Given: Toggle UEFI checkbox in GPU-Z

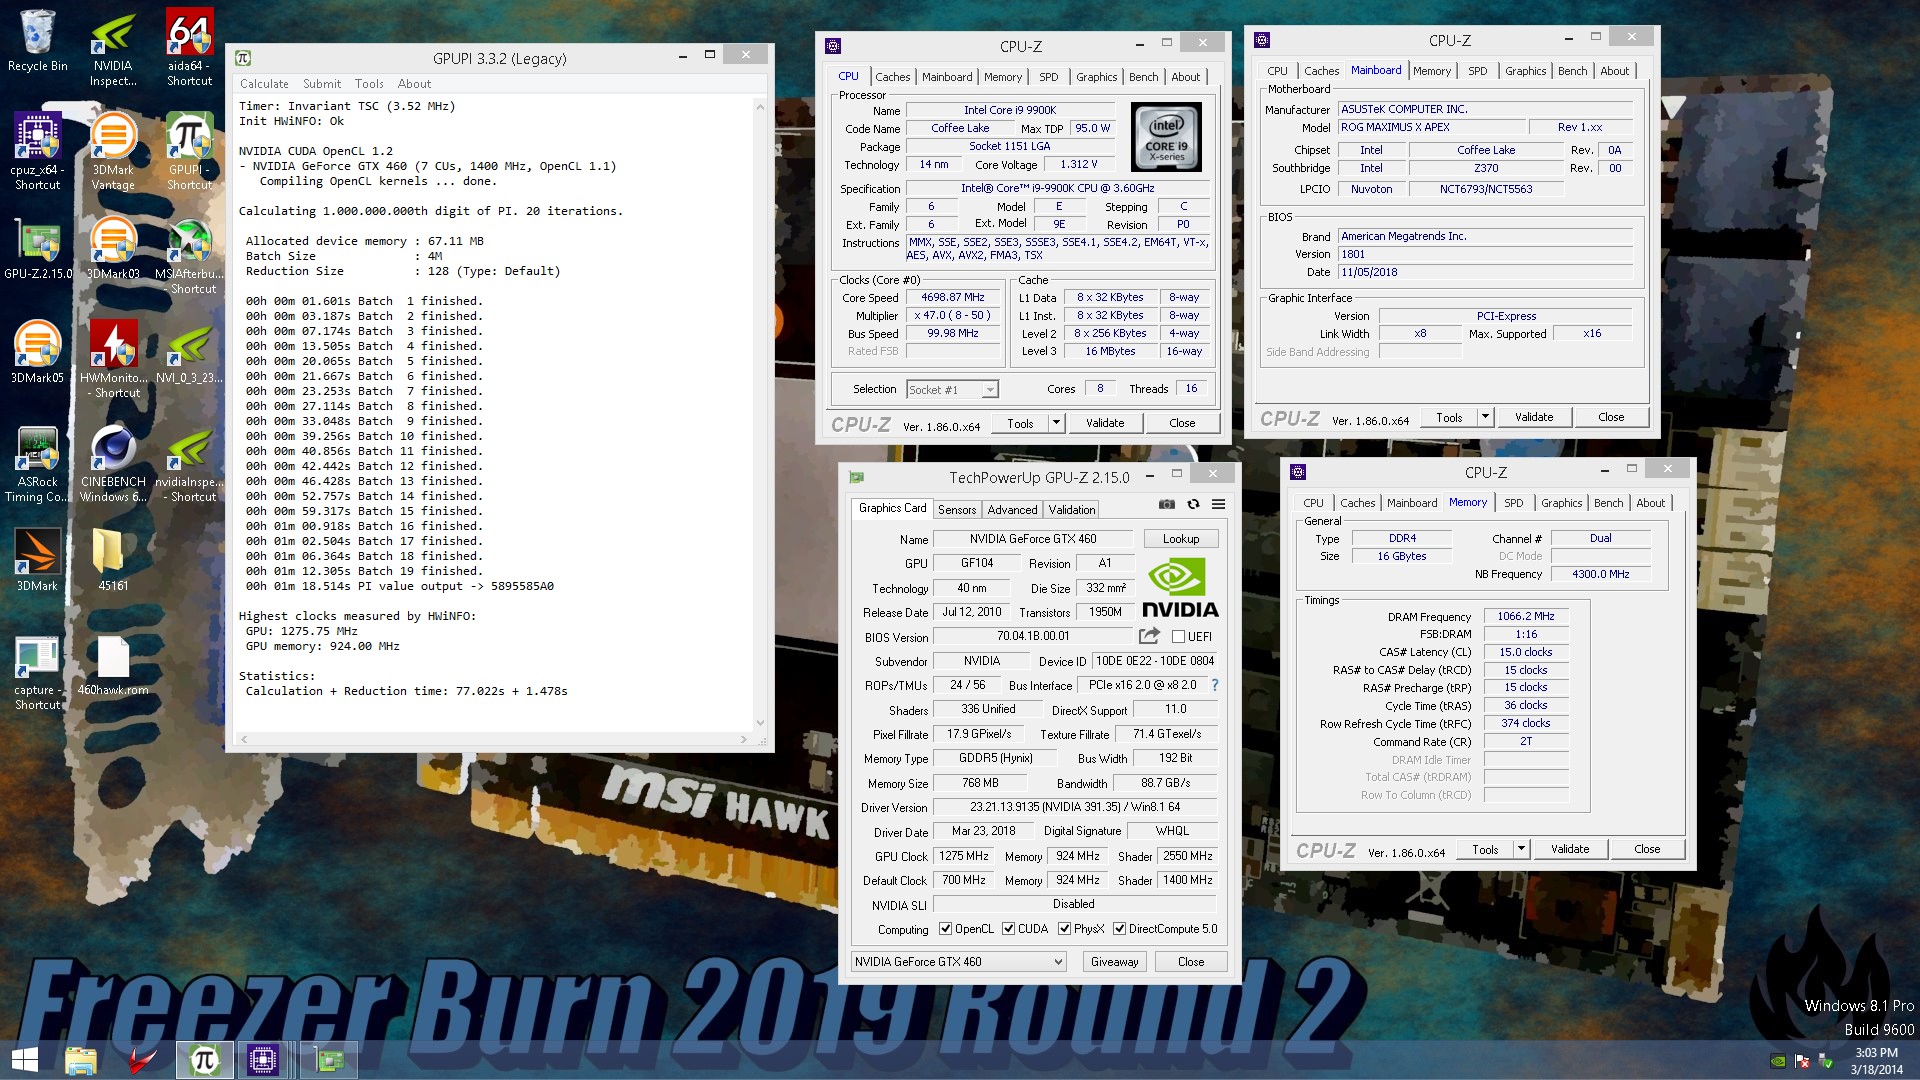Looking at the screenshot, I should [1178, 637].
